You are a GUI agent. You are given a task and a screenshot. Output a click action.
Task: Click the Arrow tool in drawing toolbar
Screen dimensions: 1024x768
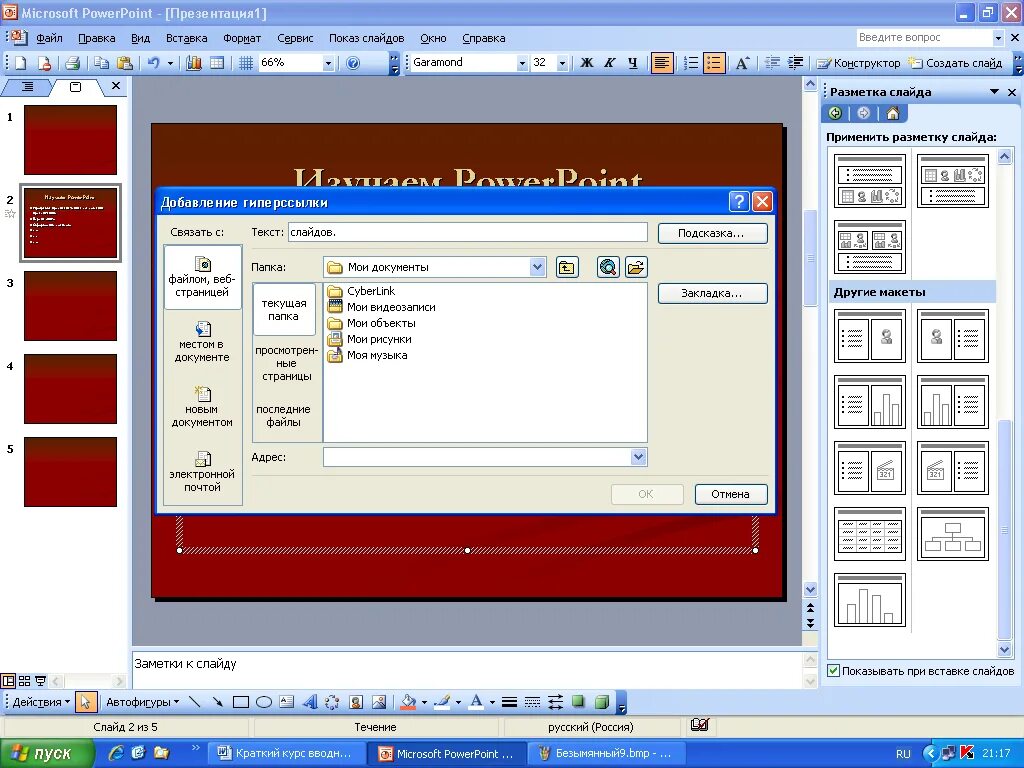217,702
